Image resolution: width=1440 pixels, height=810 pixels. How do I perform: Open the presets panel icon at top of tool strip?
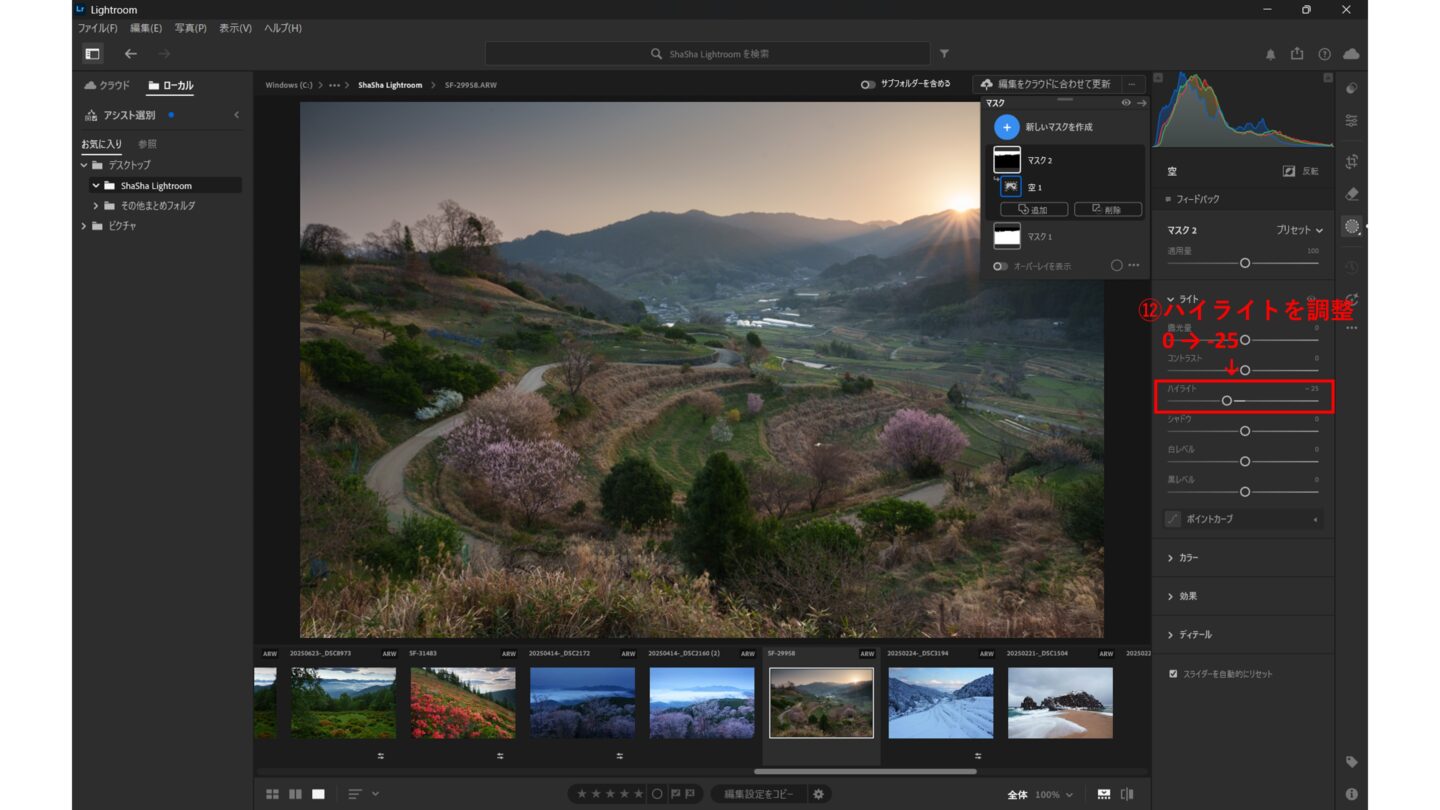(1352, 88)
